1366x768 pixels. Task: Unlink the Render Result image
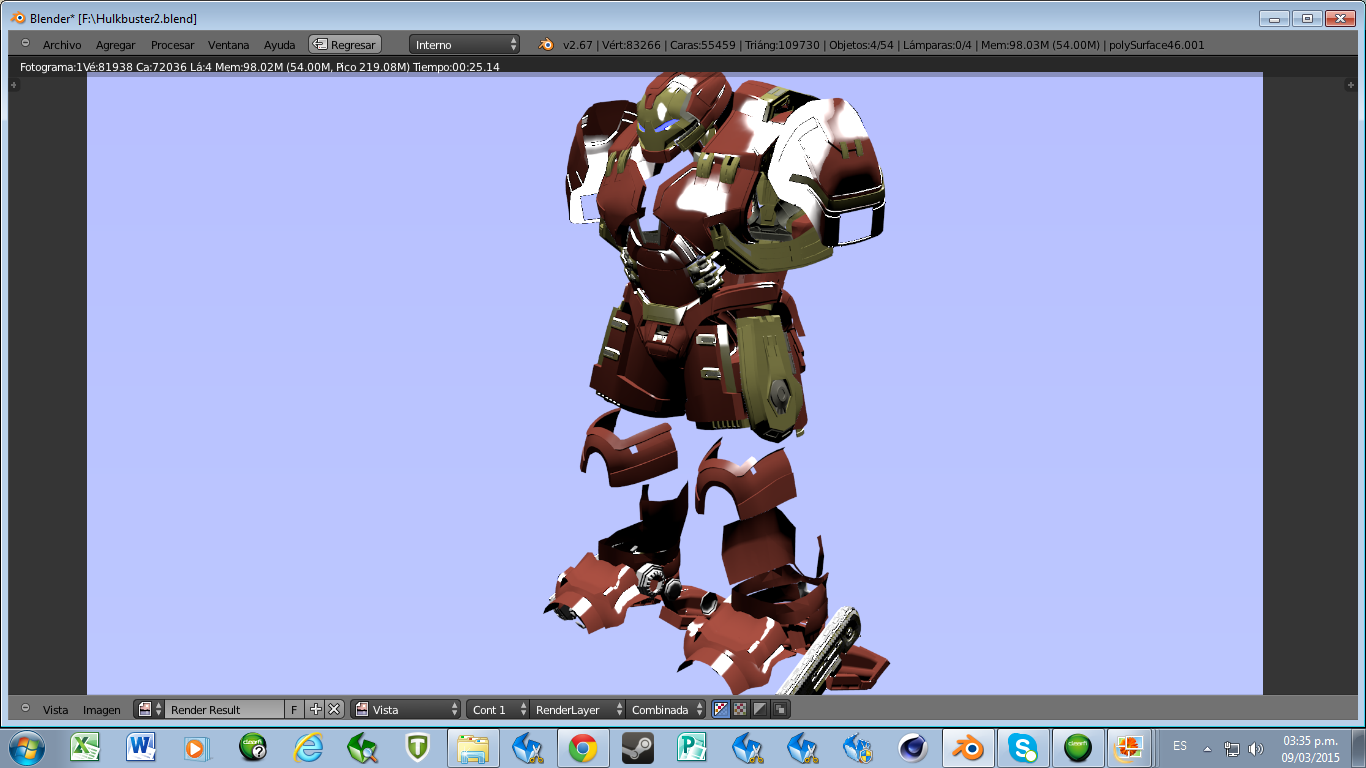[334, 709]
